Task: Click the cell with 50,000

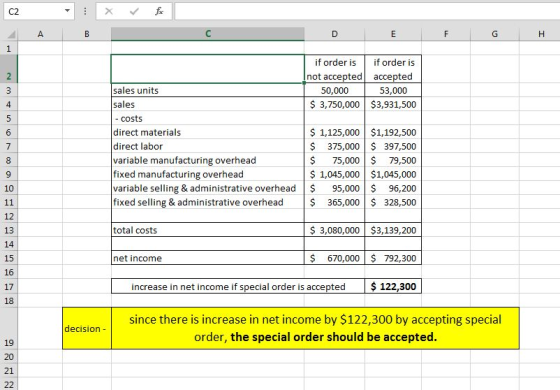Action: tap(334, 90)
